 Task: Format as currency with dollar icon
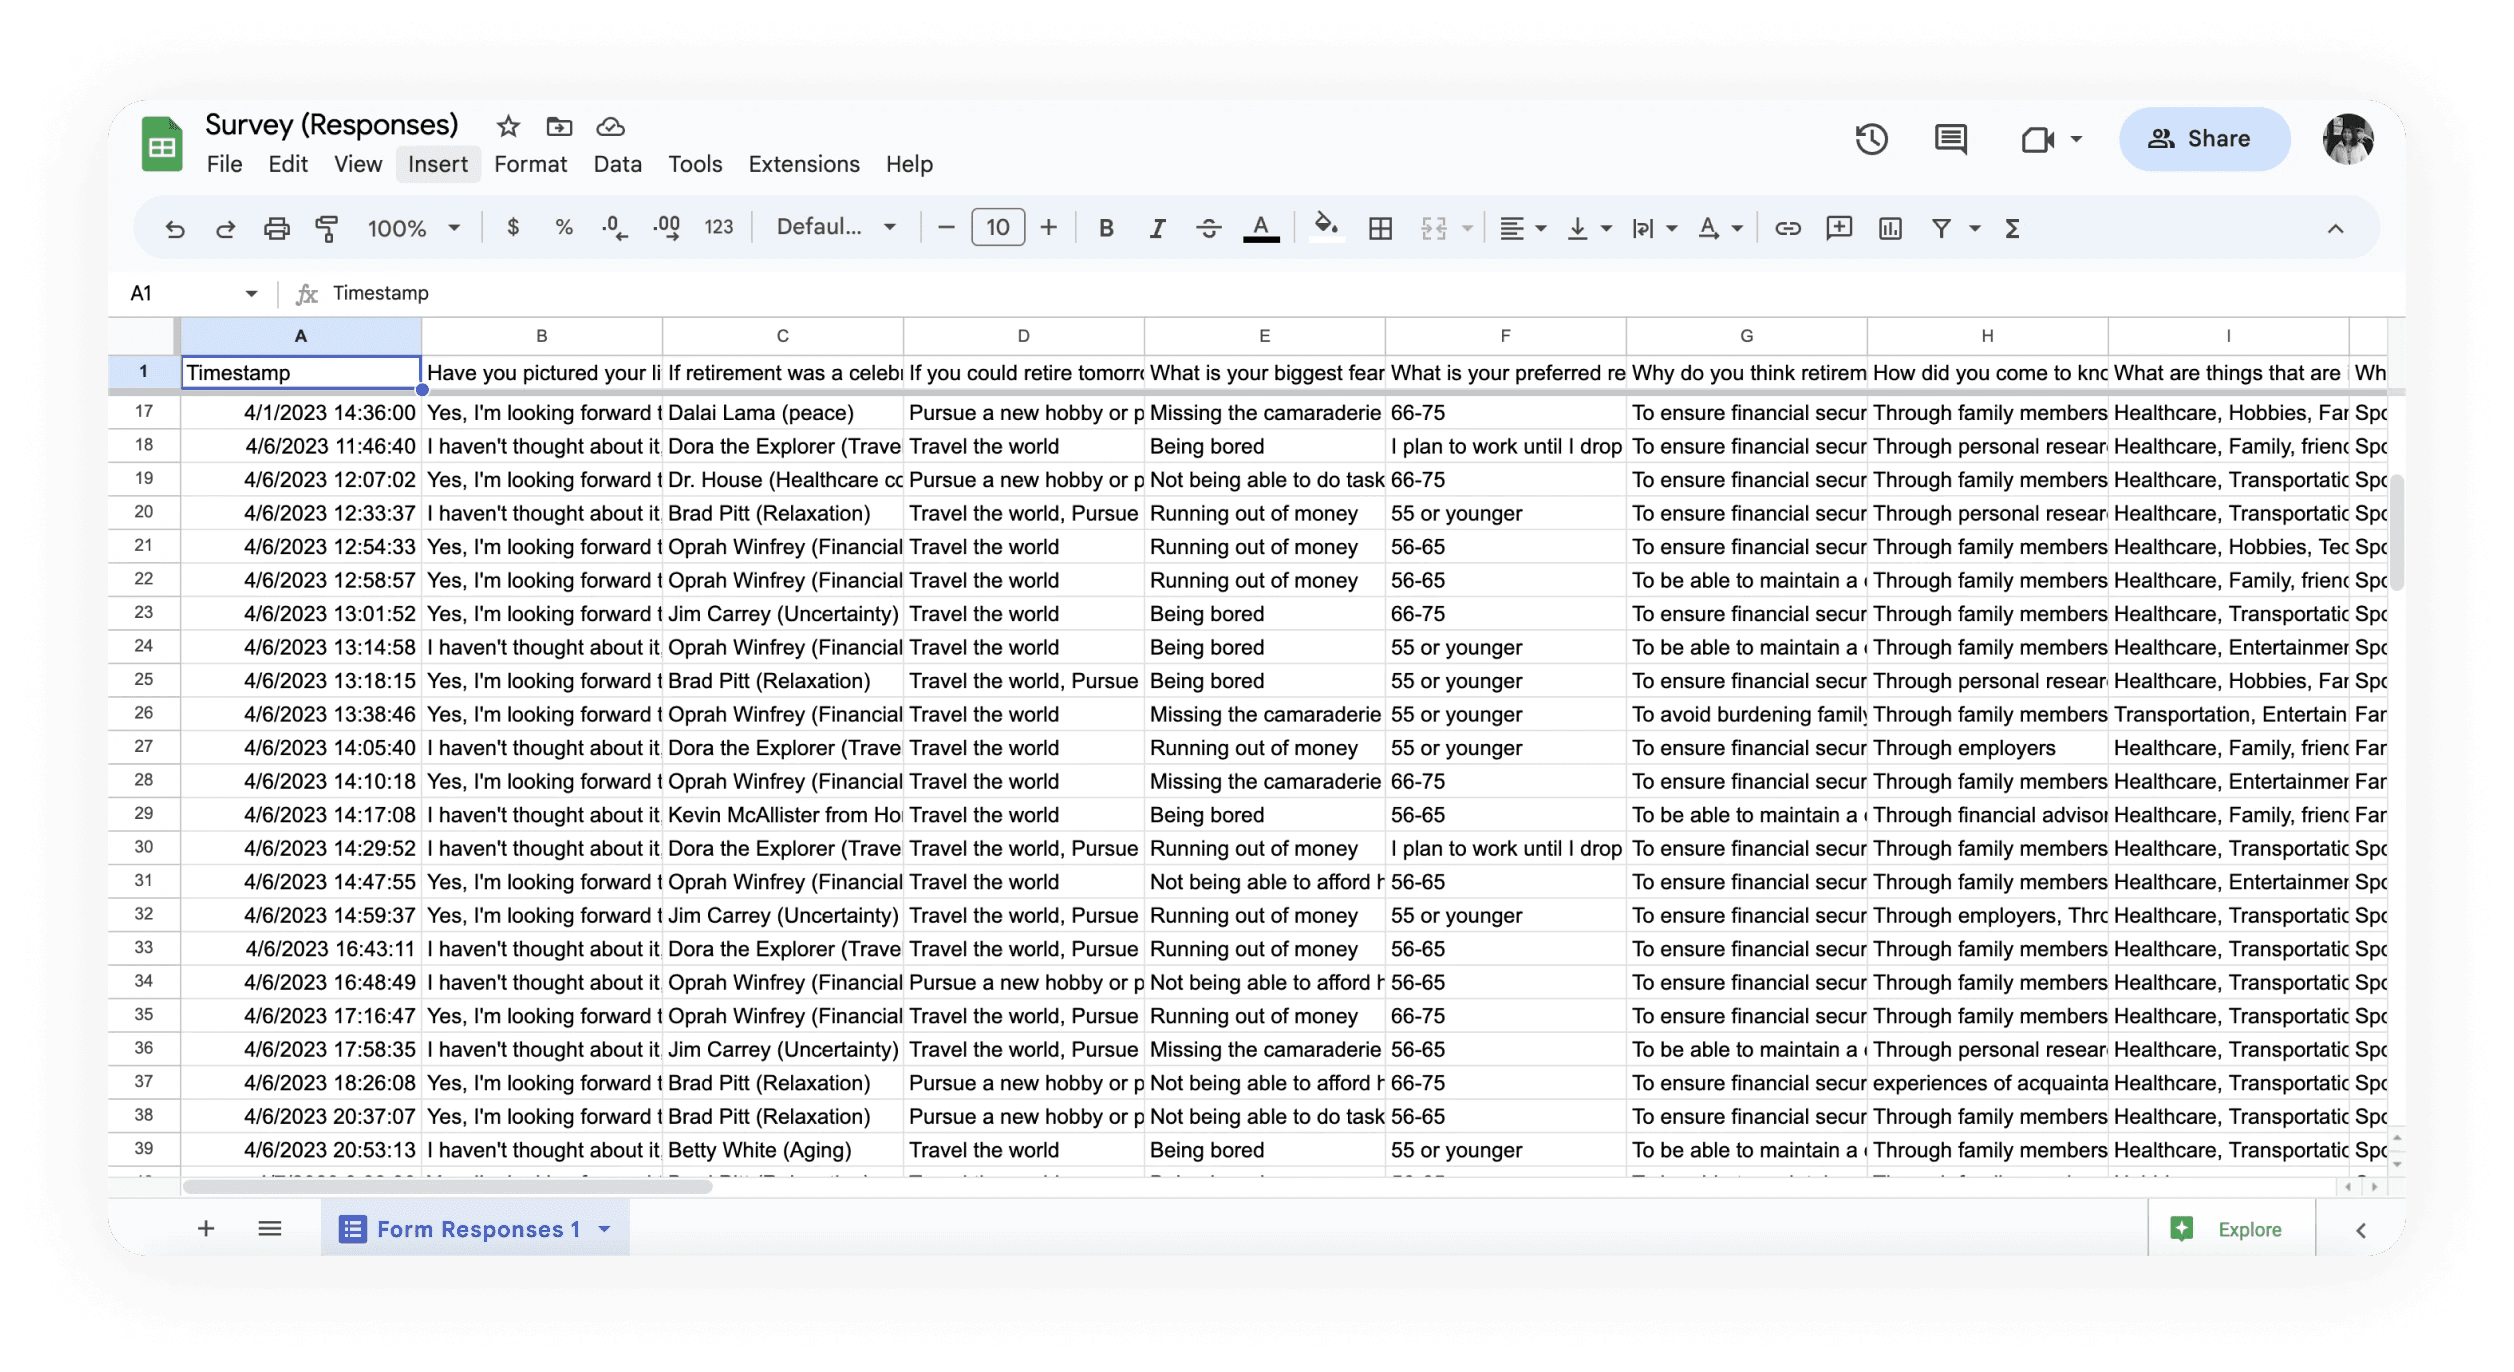coord(513,228)
